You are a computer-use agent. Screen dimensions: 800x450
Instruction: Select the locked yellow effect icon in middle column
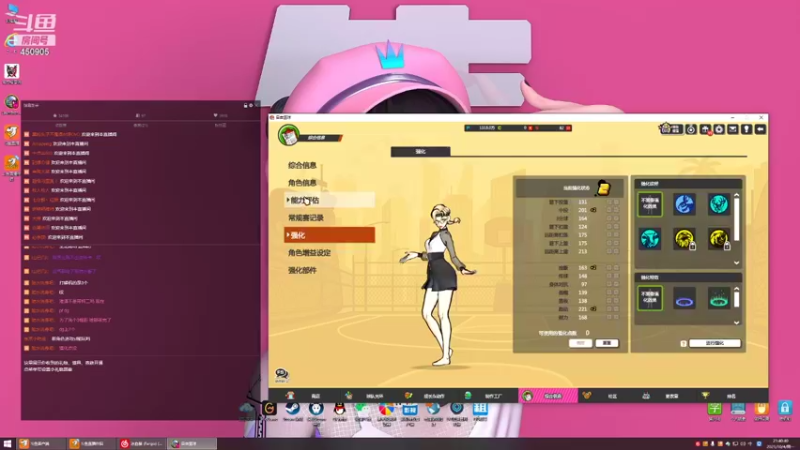(684, 239)
